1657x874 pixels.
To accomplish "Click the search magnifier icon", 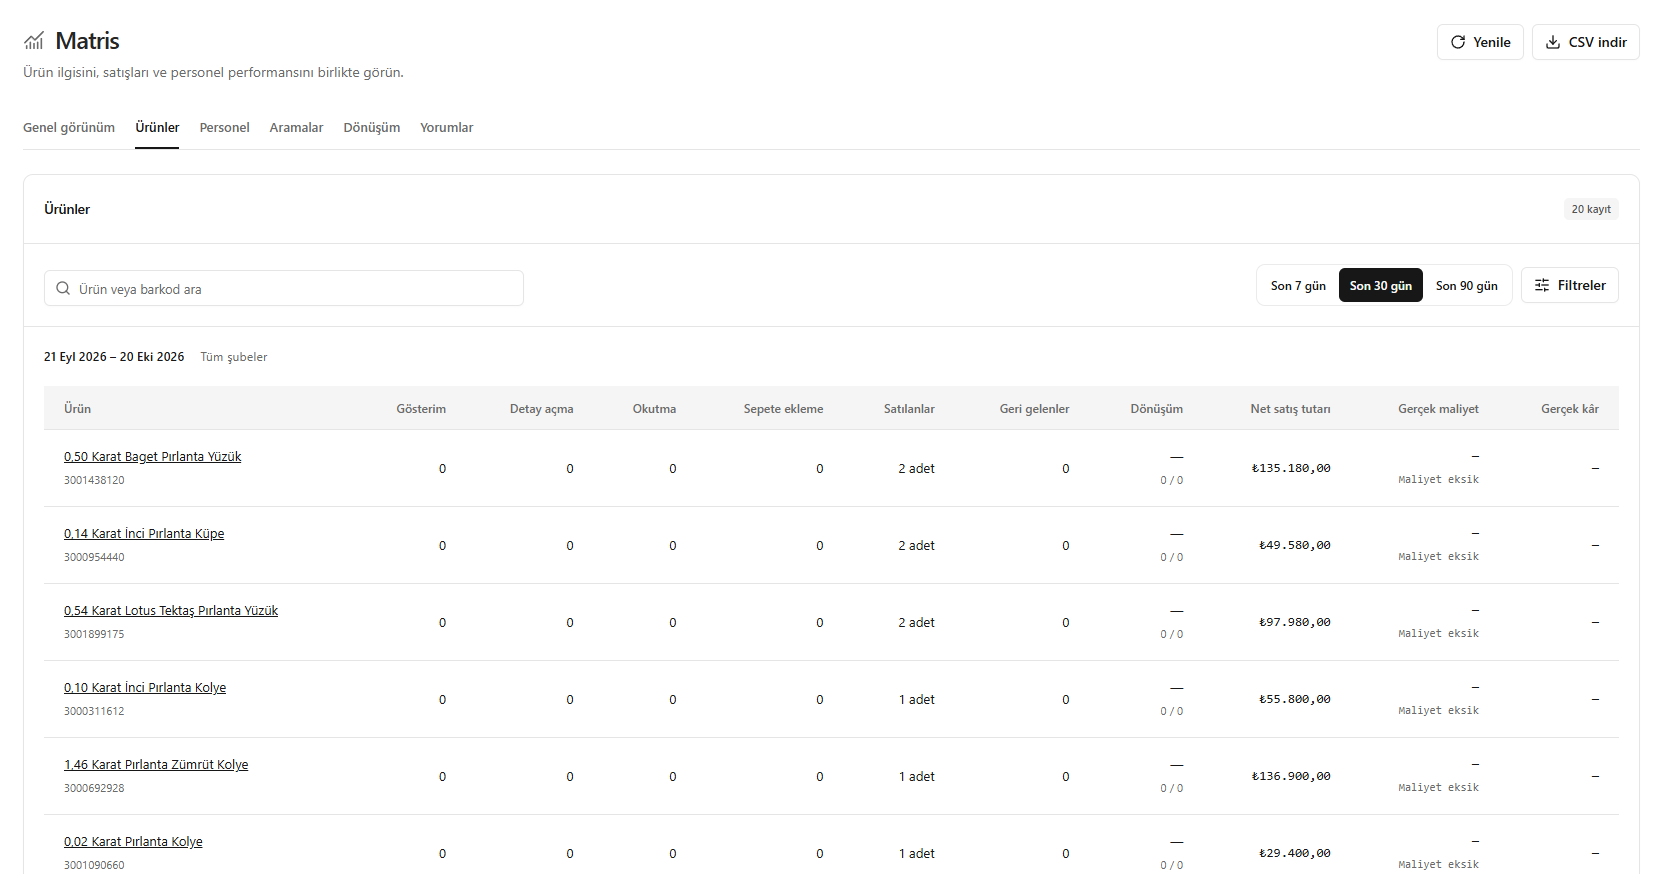I will 63,288.
